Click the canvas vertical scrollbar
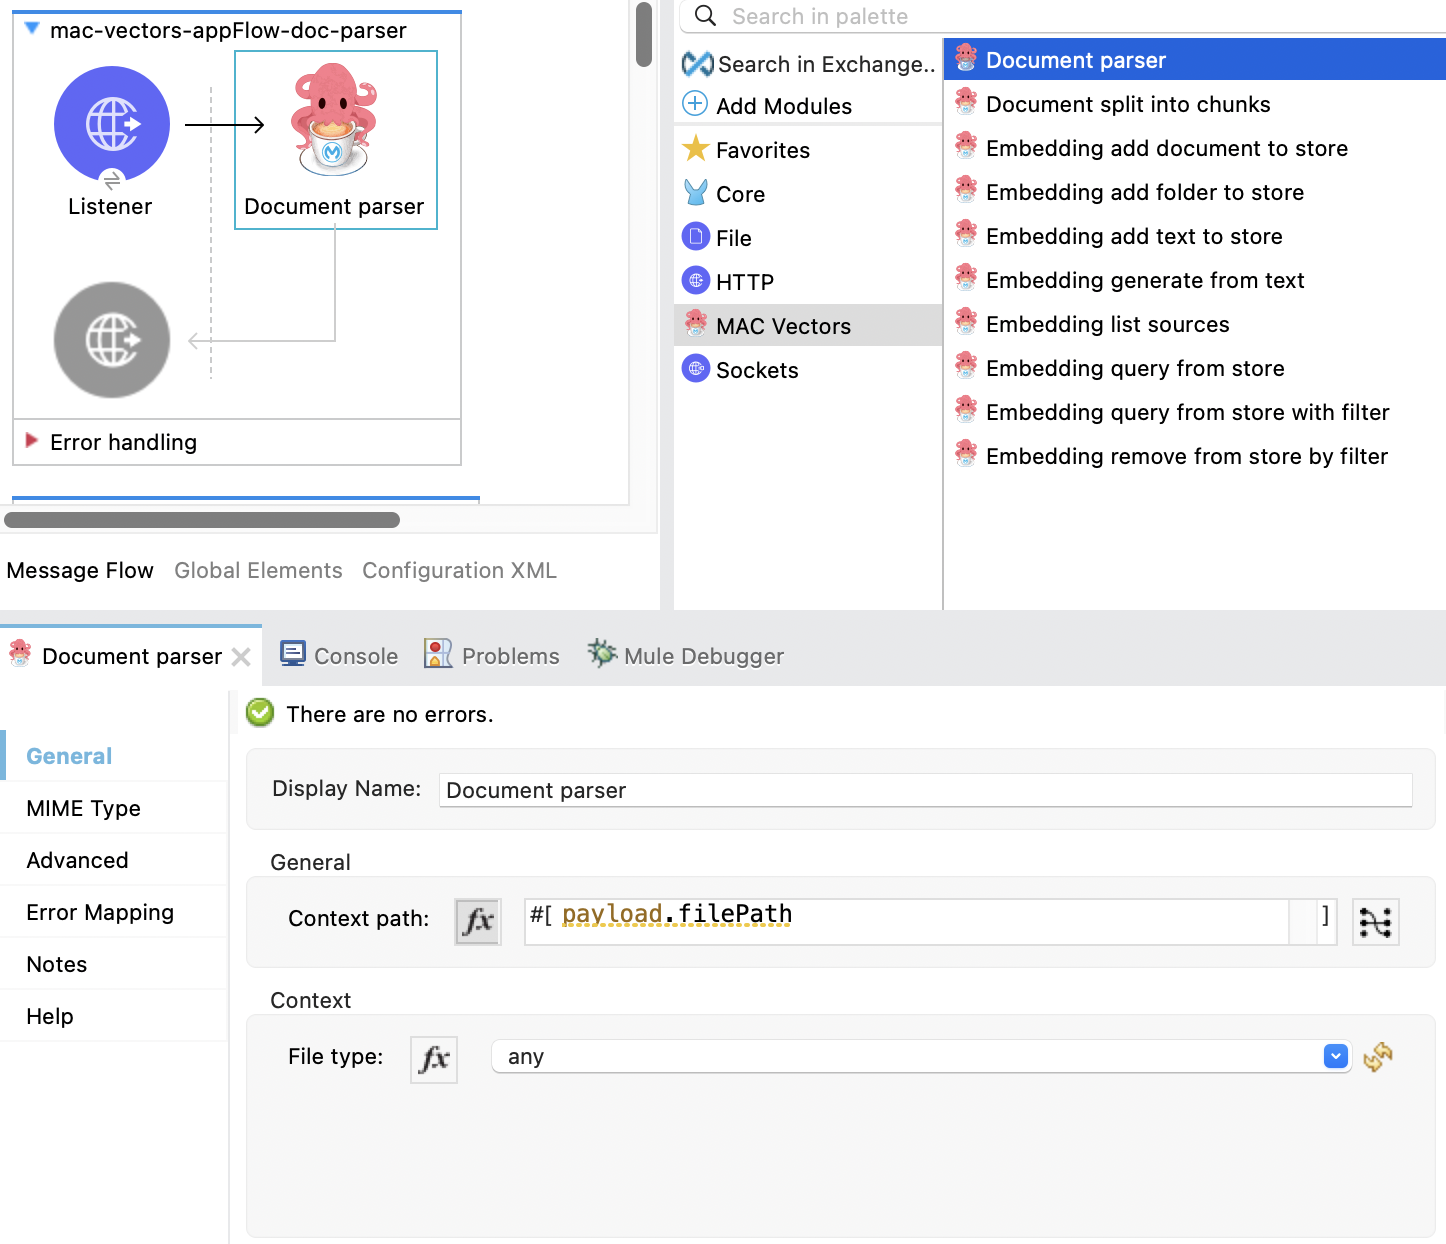Image resolution: width=1446 pixels, height=1244 pixels. (644, 35)
